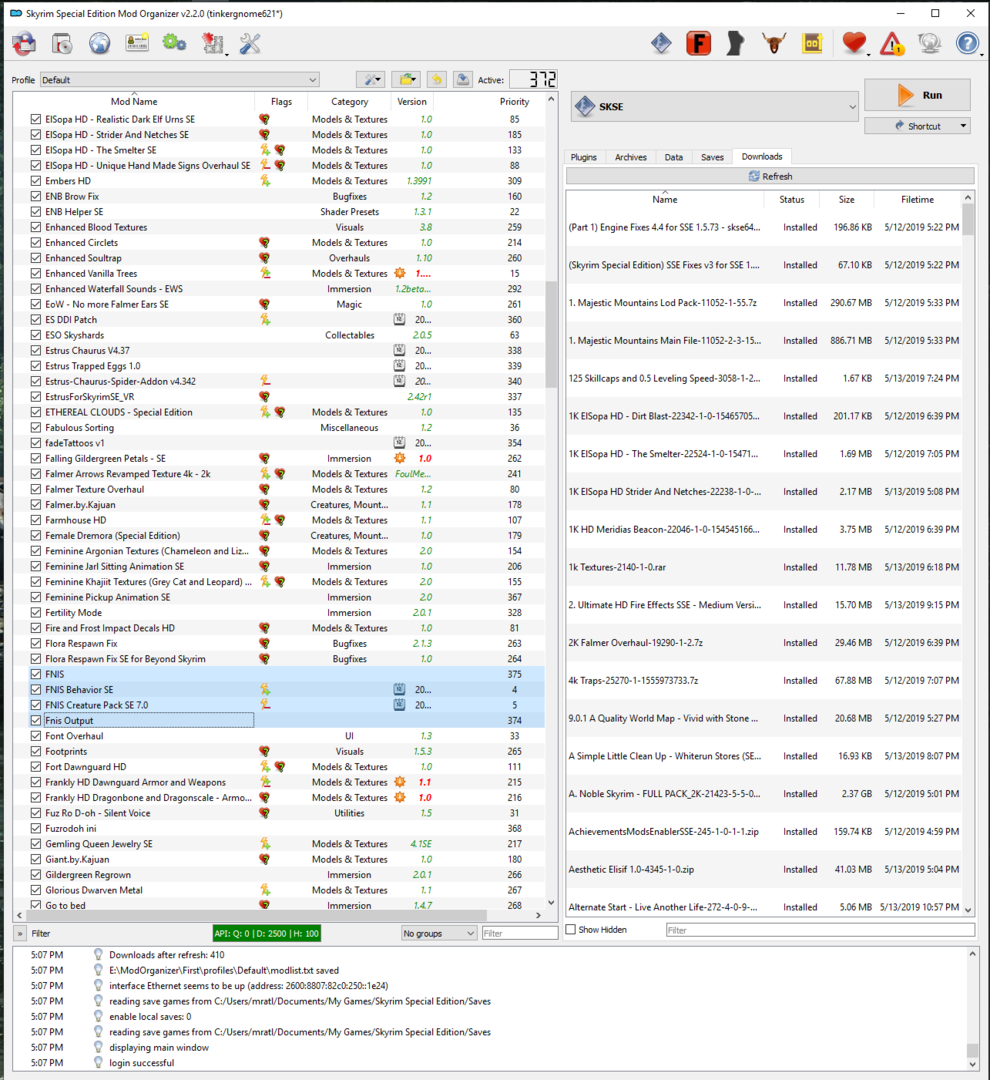Uncheck ElSopa HD - The Smelter SE
Viewport: 990px width, 1080px height.
point(36,150)
